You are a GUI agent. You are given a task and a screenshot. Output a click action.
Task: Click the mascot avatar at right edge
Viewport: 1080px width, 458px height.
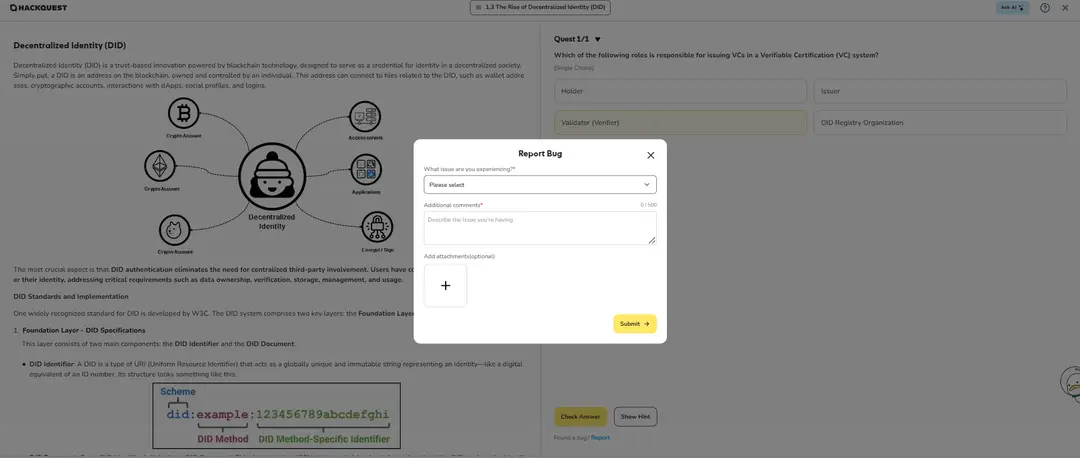pyautogui.click(x=1070, y=382)
